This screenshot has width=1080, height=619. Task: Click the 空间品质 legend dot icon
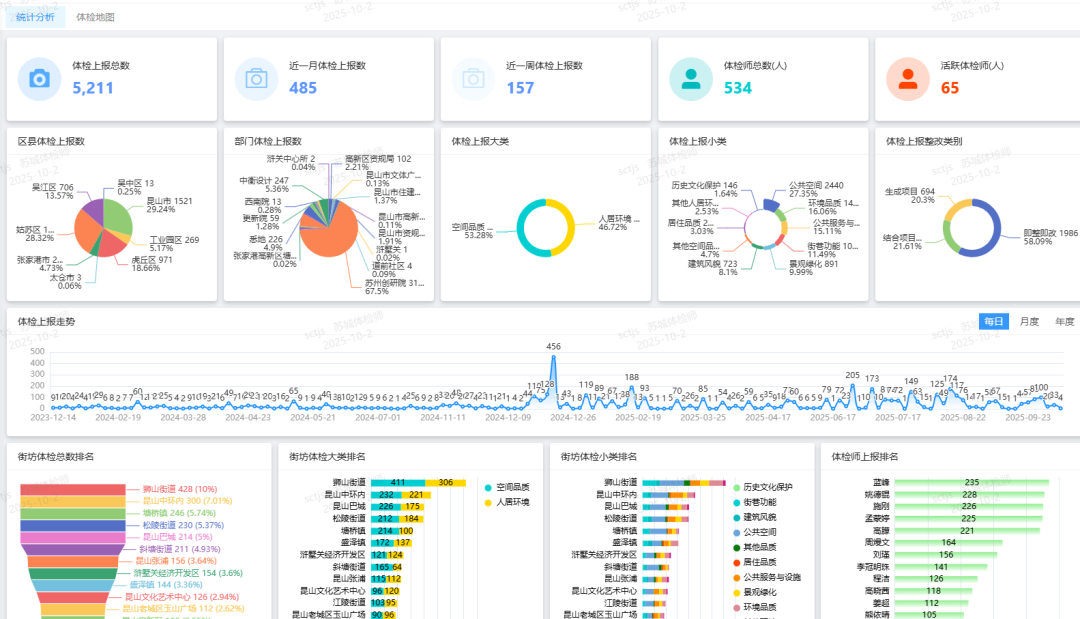tap(488, 487)
